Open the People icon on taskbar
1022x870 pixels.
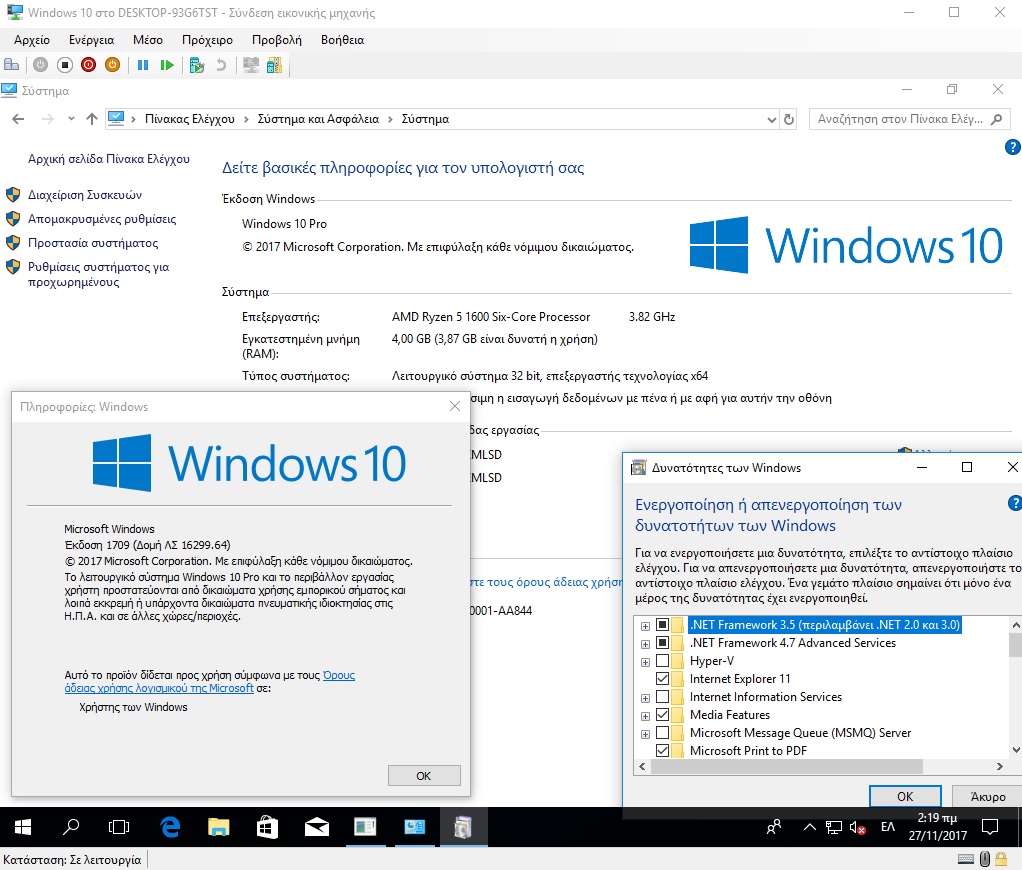click(x=774, y=828)
